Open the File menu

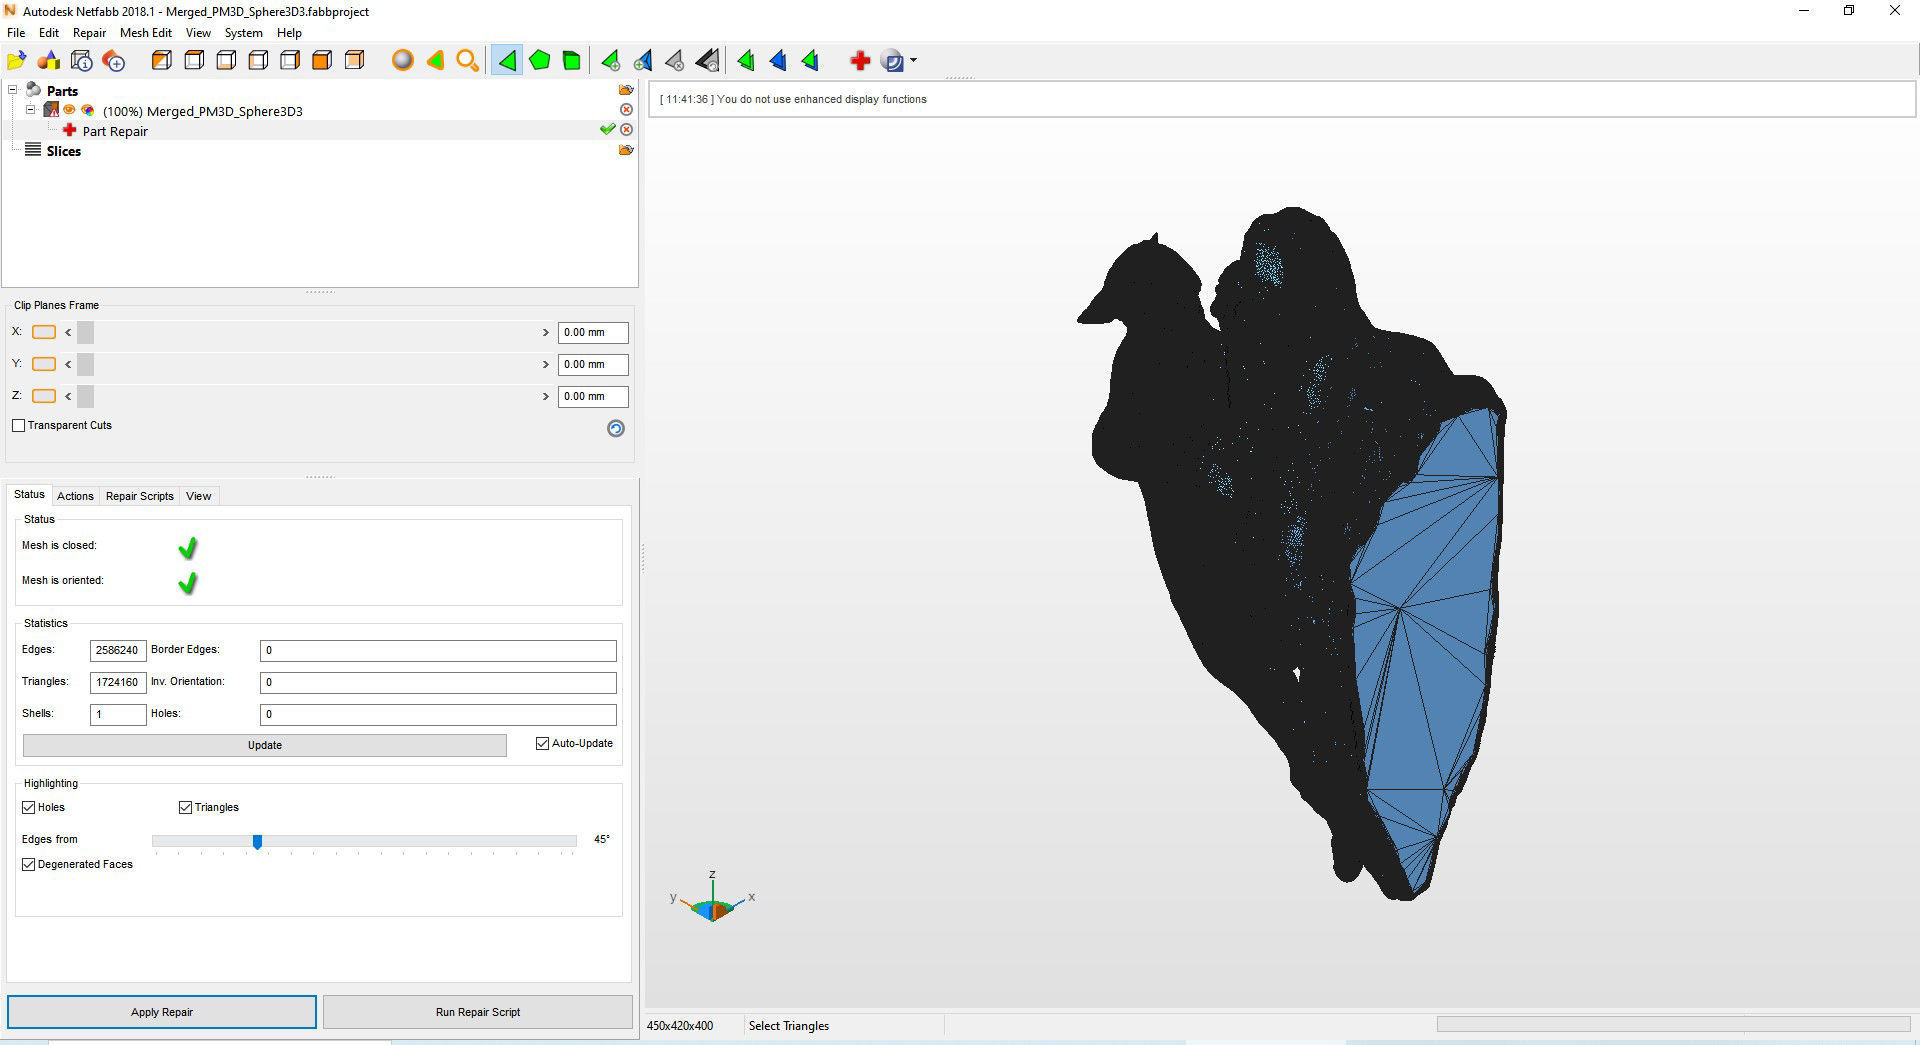[x=16, y=33]
